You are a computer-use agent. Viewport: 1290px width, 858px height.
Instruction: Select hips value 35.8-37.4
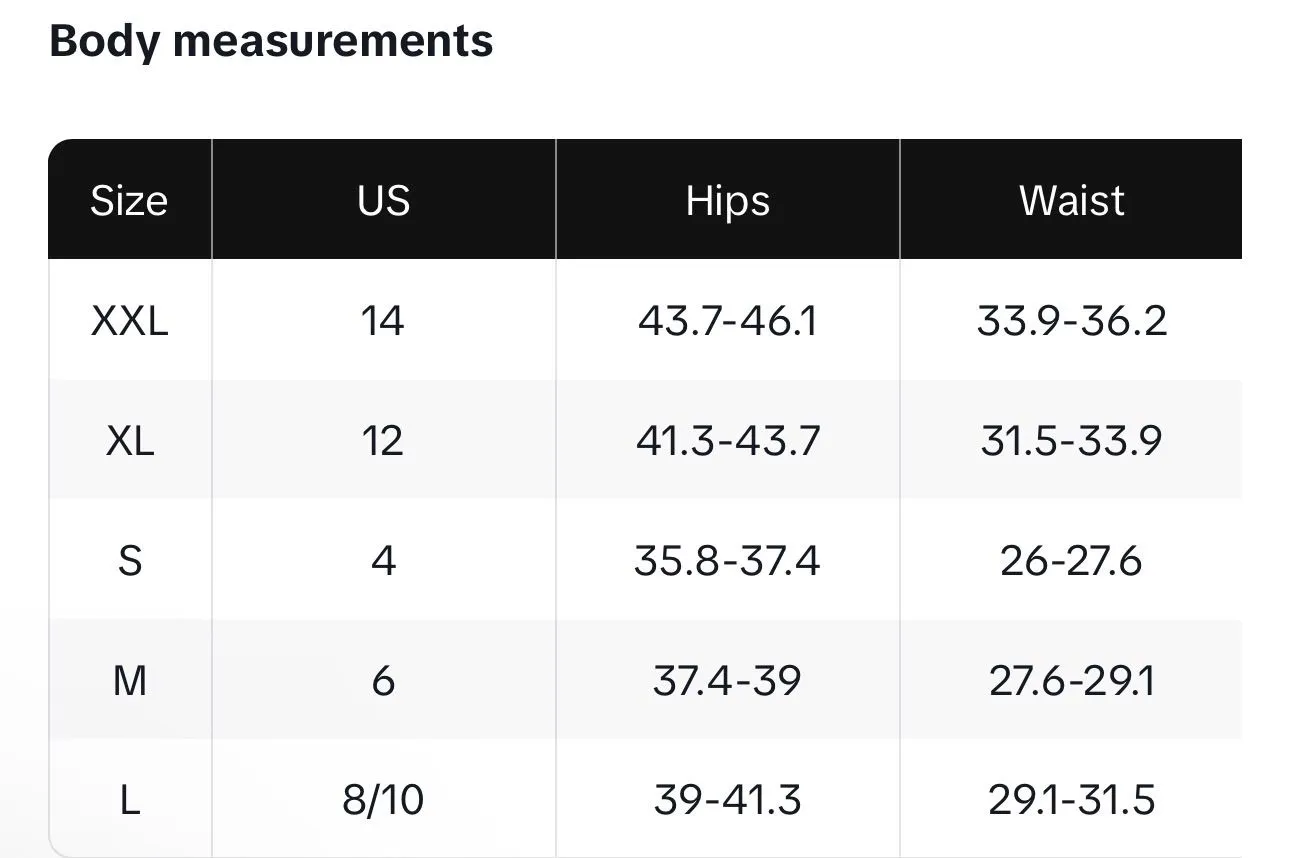728,560
